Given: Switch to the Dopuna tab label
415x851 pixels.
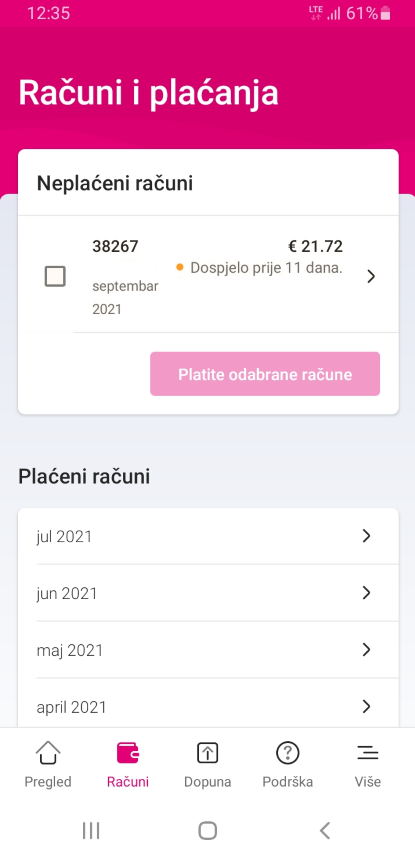Looking at the screenshot, I should point(207,782).
